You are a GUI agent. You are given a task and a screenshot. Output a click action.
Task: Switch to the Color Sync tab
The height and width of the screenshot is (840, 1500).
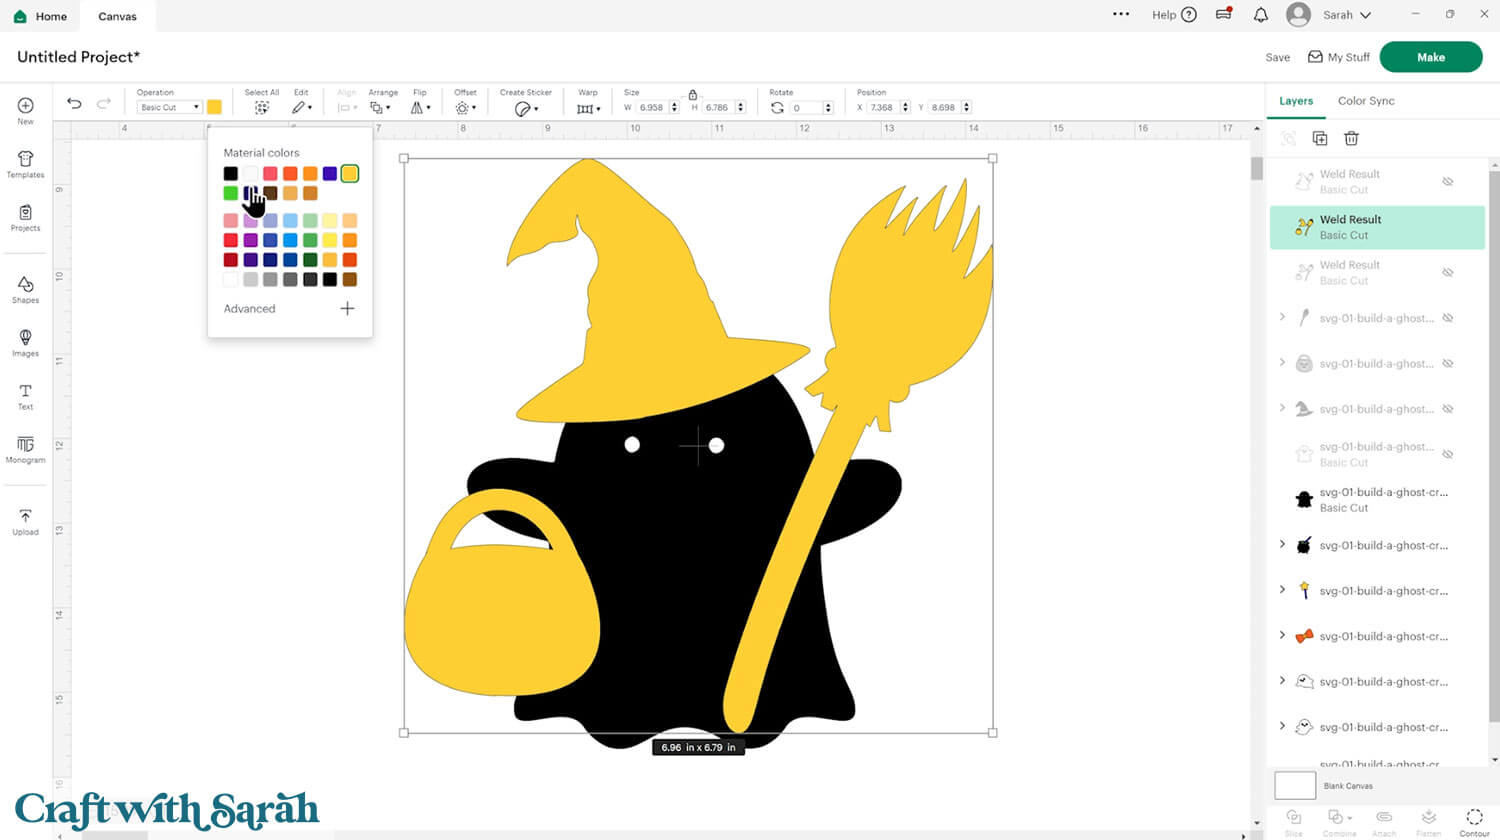(x=1365, y=101)
